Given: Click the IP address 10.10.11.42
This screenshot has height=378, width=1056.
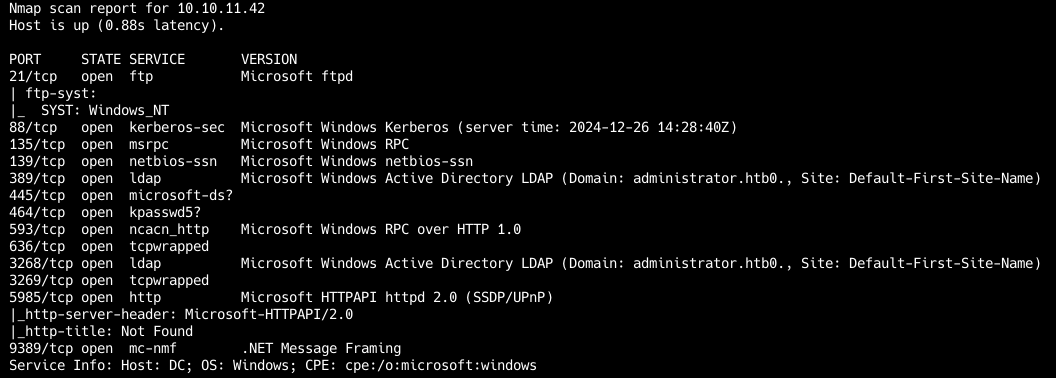Looking at the screenshot, I should coord(221,9).
